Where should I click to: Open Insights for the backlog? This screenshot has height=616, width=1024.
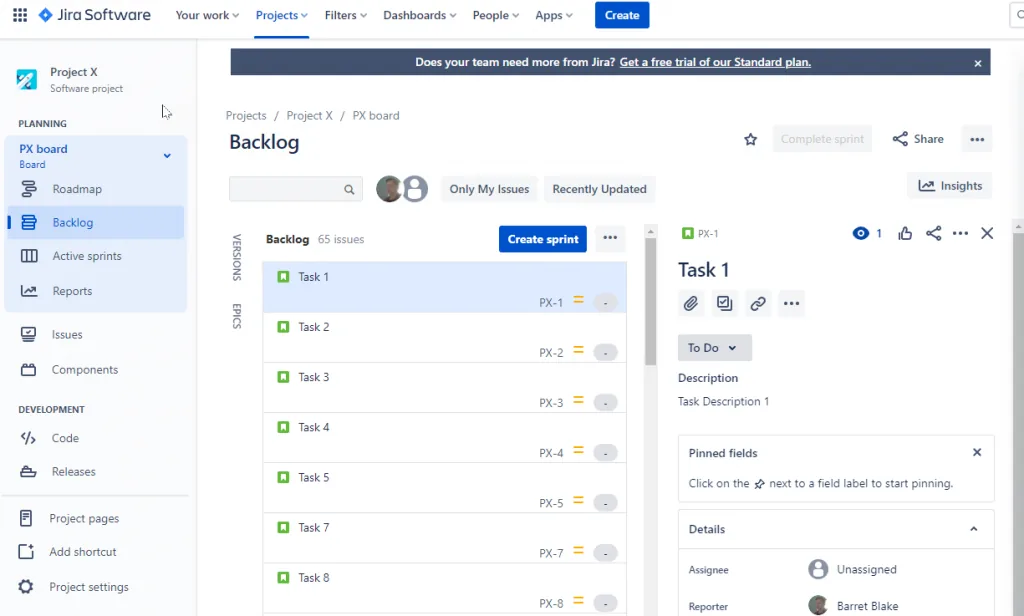pos(949,185)
